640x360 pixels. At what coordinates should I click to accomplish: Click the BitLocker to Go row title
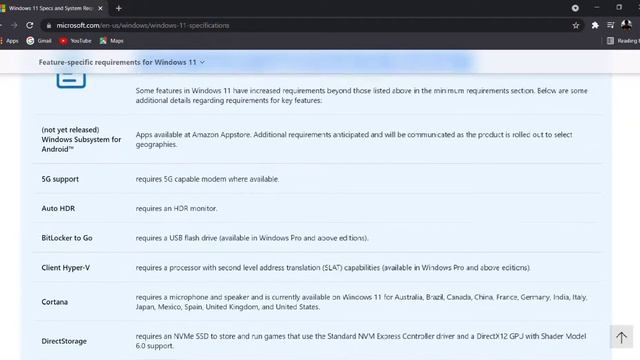pos(67,238)
